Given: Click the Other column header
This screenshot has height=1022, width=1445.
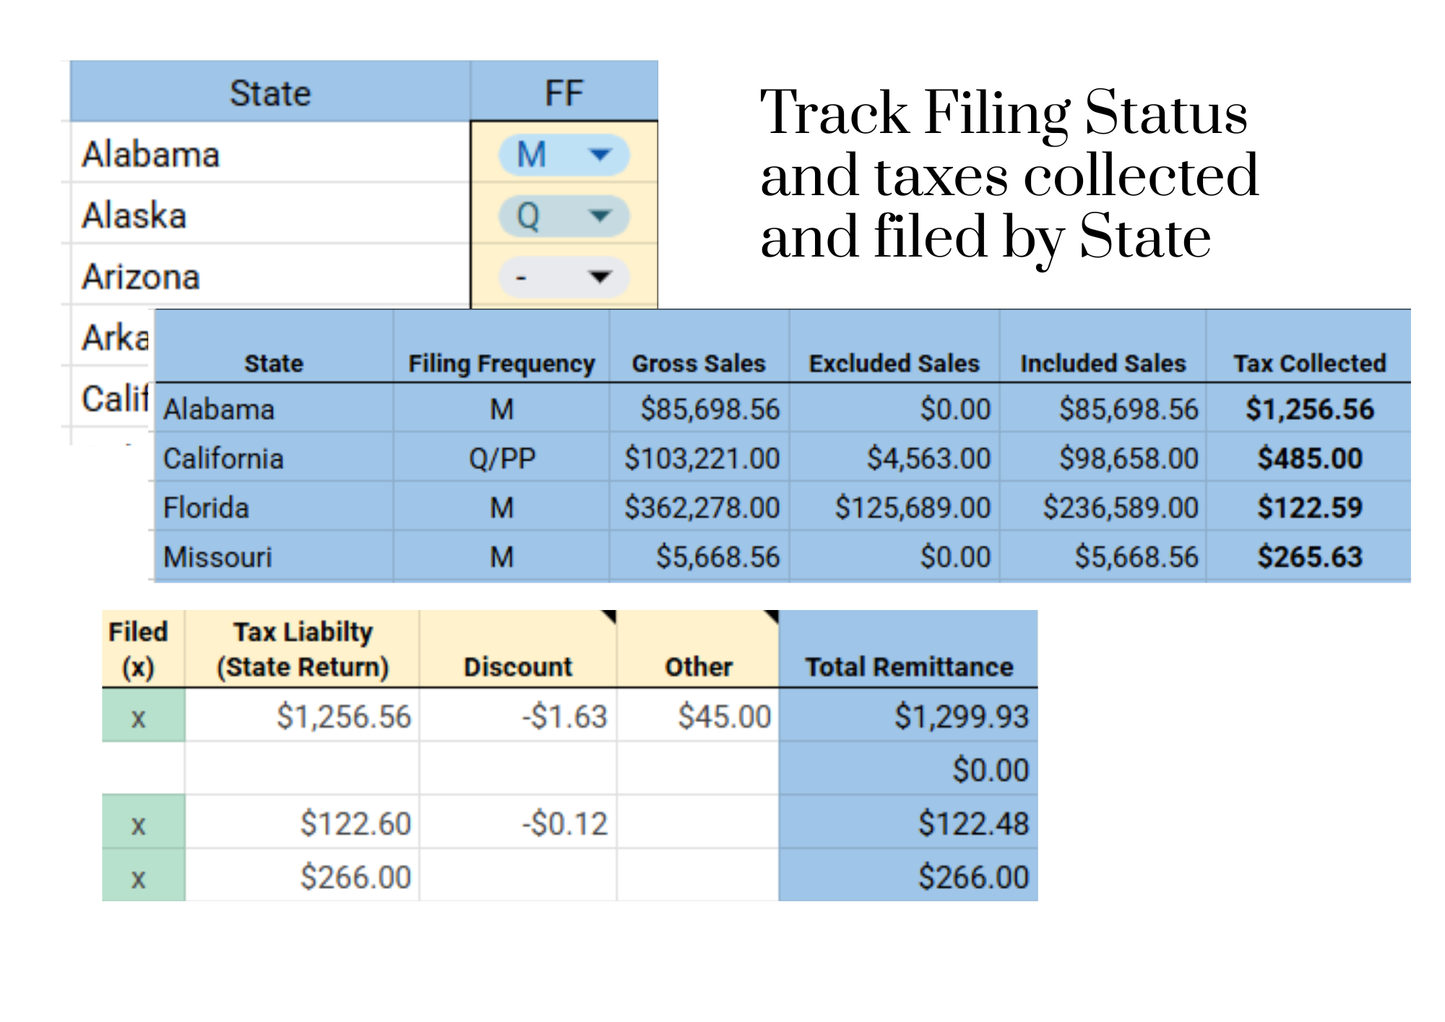Looking at the screenshot, I should point(698,649).
